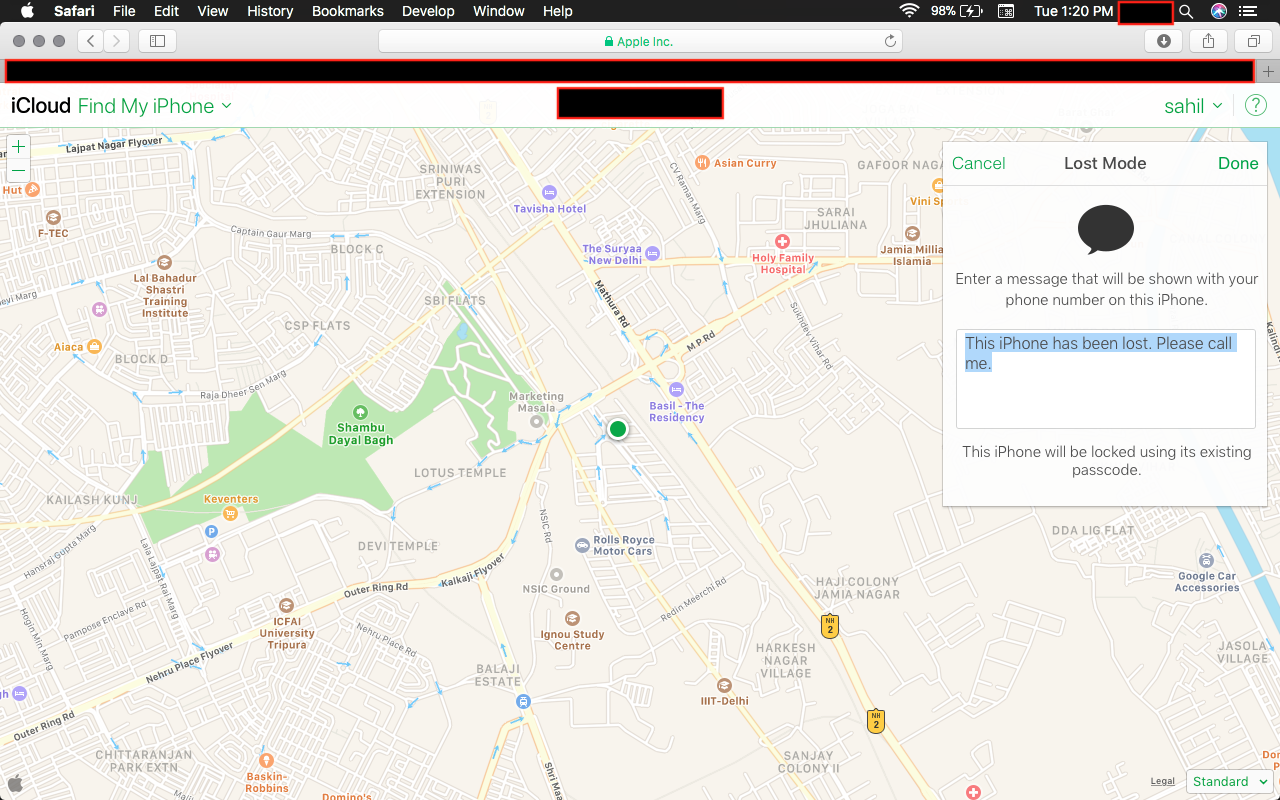Click the Google Car Accessories marker
The width and height of the screenshot is (1280, 800).
point(1207,561)
